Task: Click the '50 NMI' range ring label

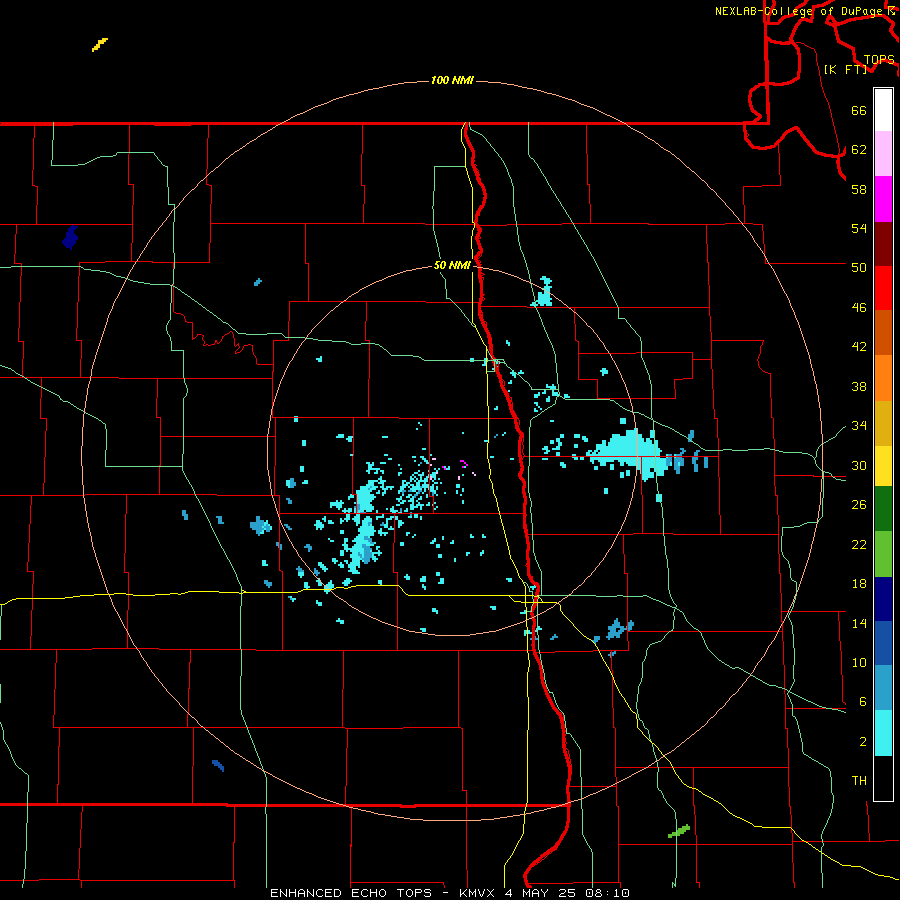Action: click(x=452, y=265)
